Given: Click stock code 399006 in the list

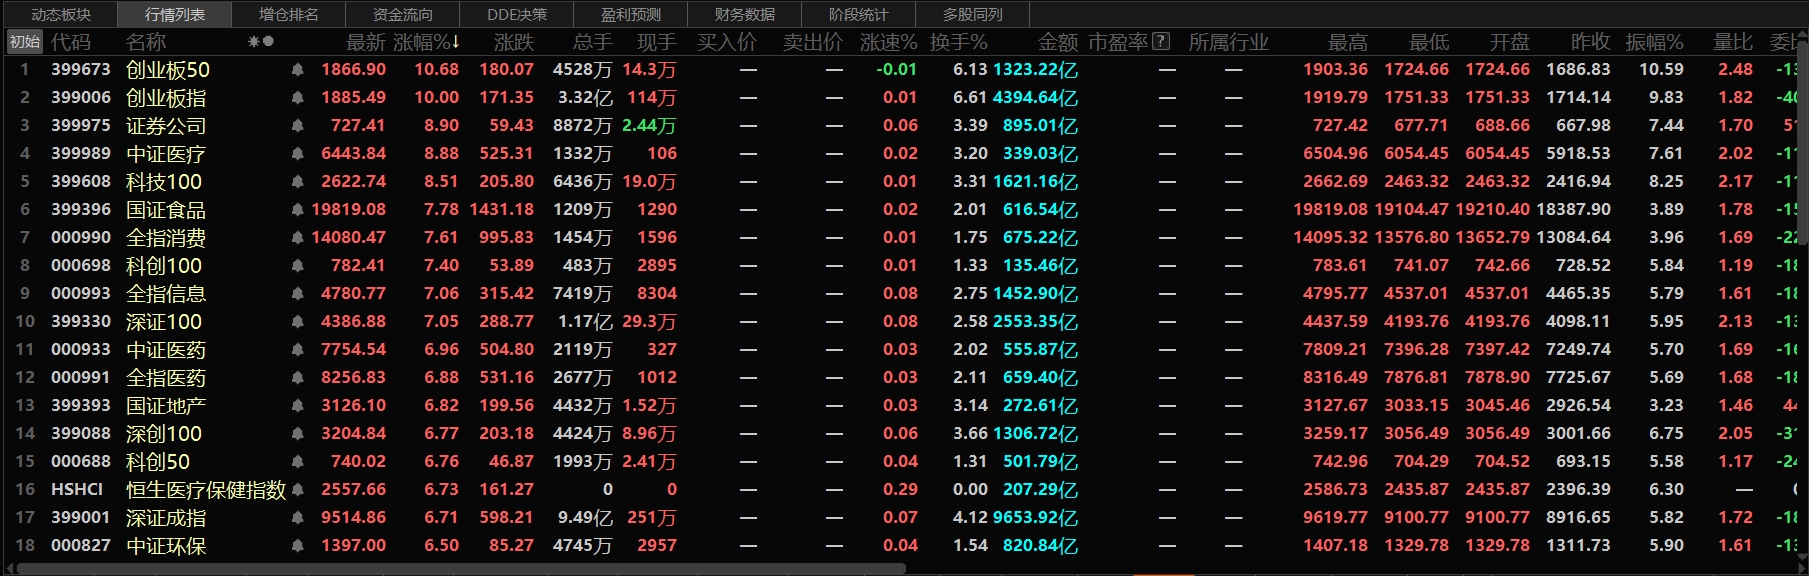Looking at the screenshot, I should point(81,98).
